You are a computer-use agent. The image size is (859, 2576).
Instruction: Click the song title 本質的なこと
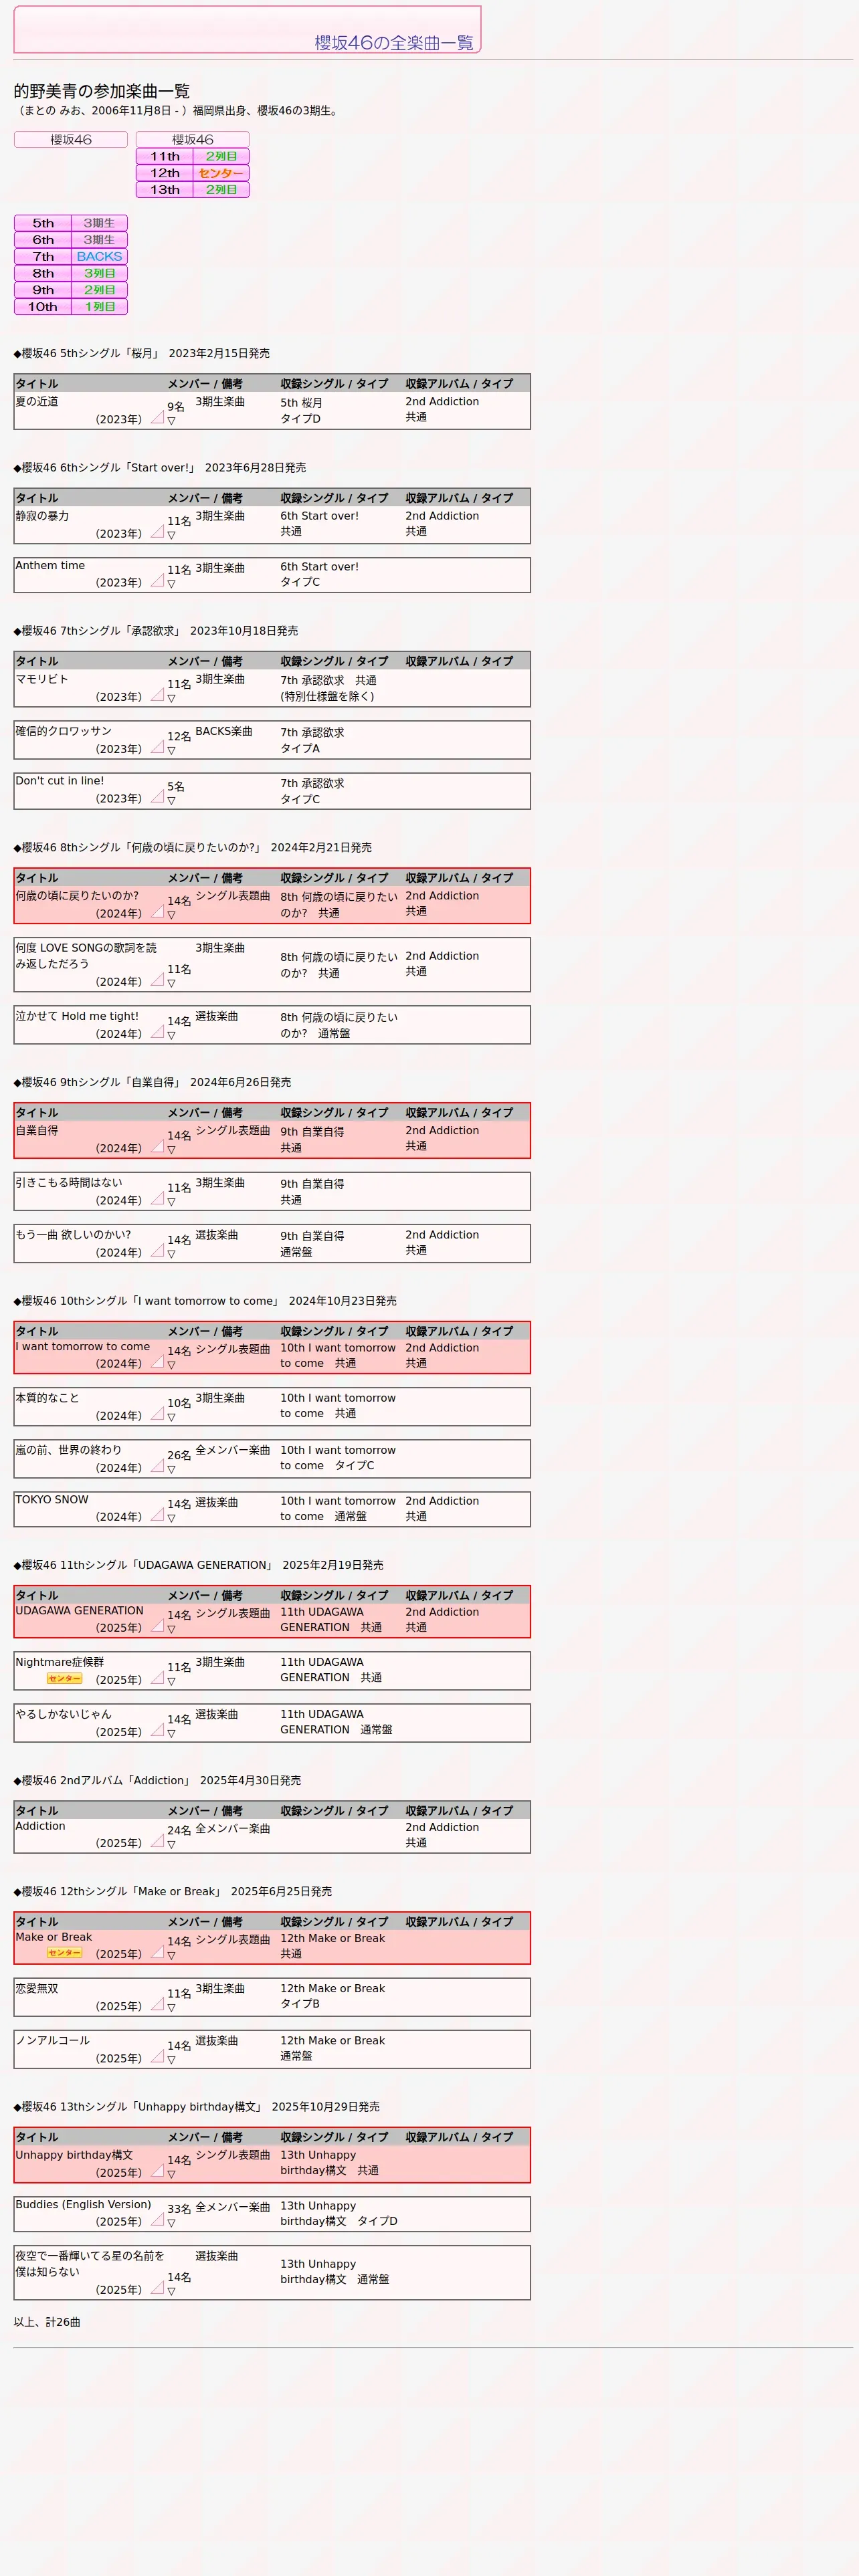coord(47,1398)
